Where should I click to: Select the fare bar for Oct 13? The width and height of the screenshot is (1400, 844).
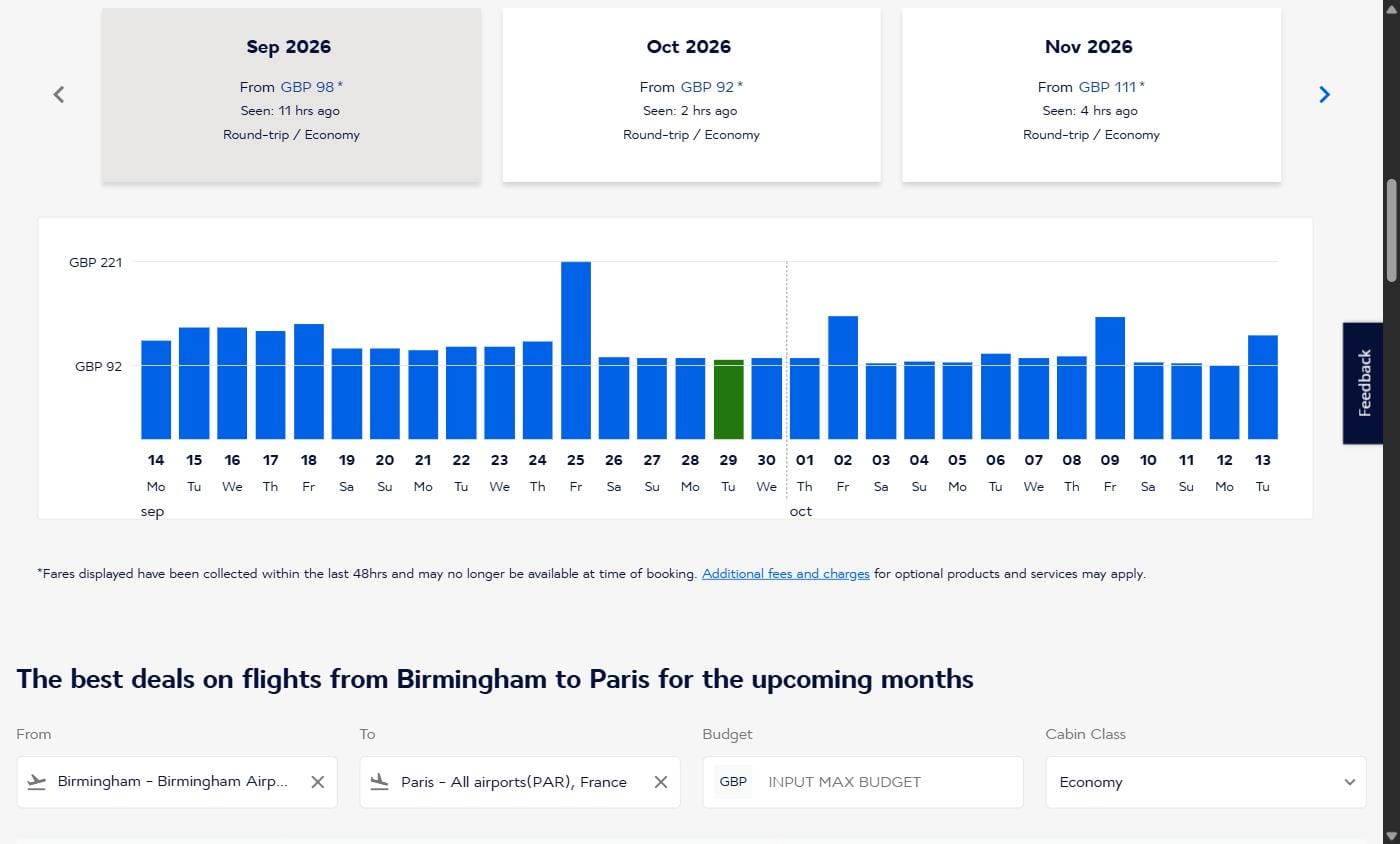(x=1263, y=387)
